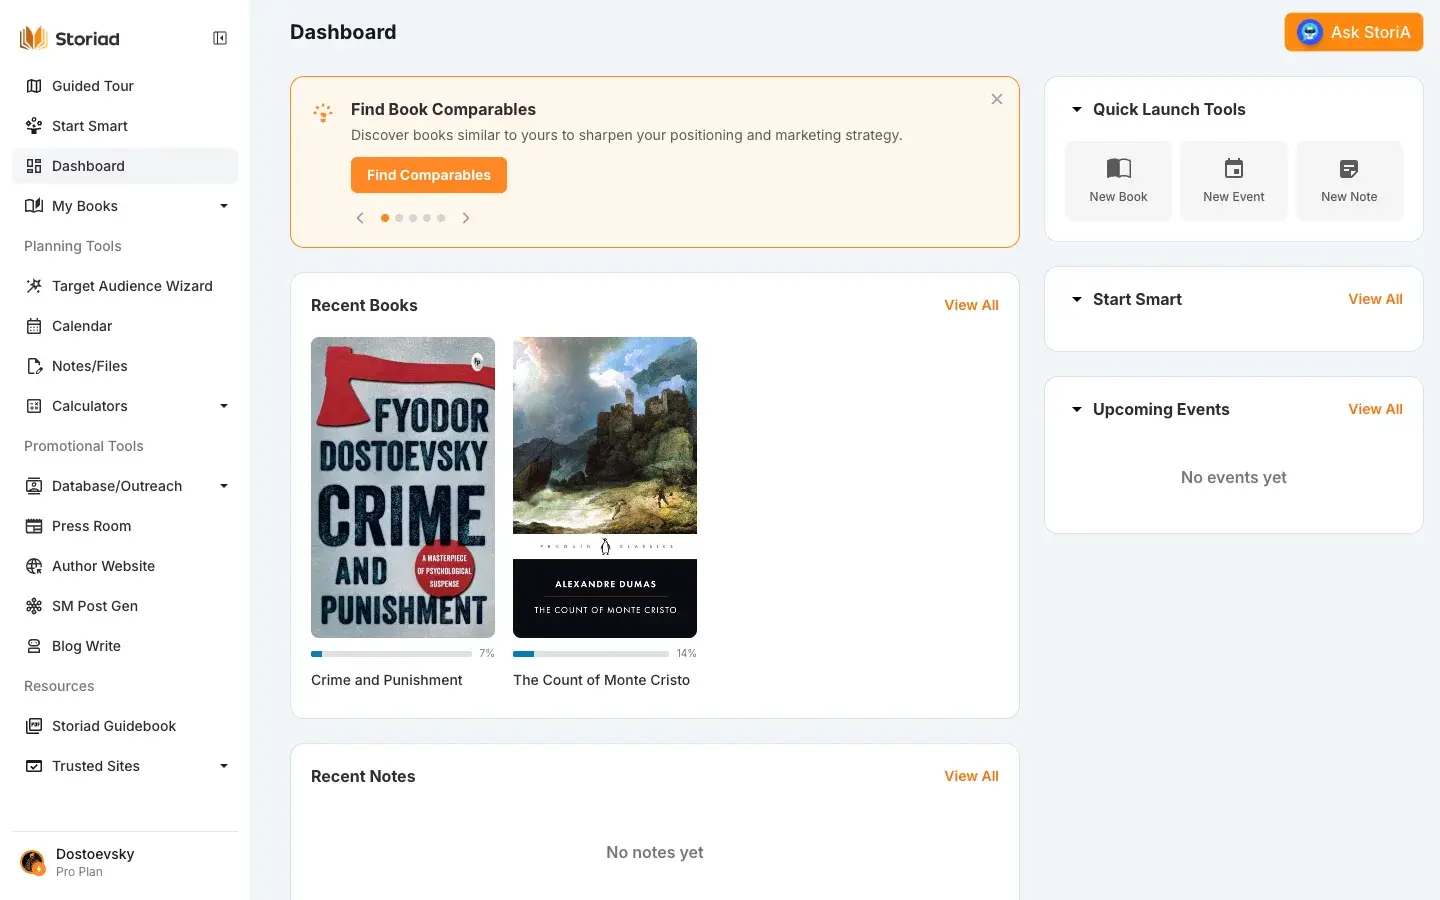Click Count of Monte Cristo progress bar
1440x900 pixels.
pos(591,654)
